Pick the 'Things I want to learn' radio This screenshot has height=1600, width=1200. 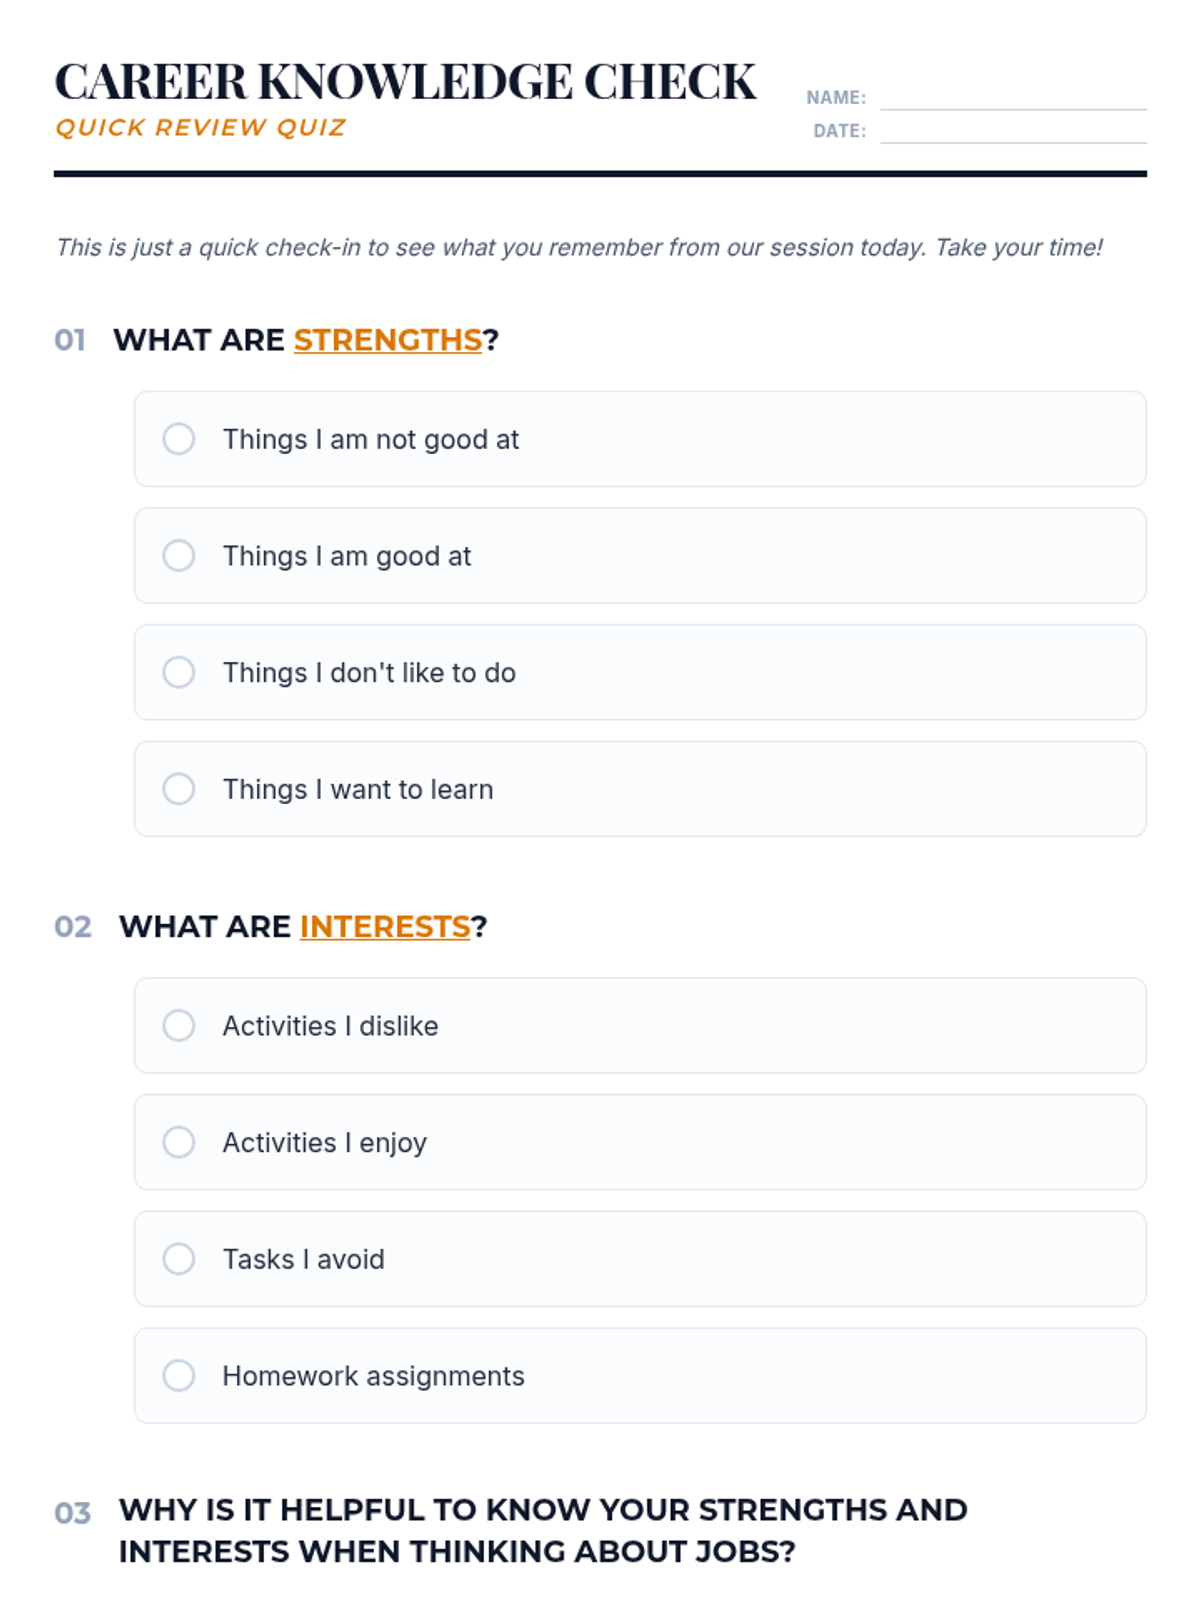(179, 789)
